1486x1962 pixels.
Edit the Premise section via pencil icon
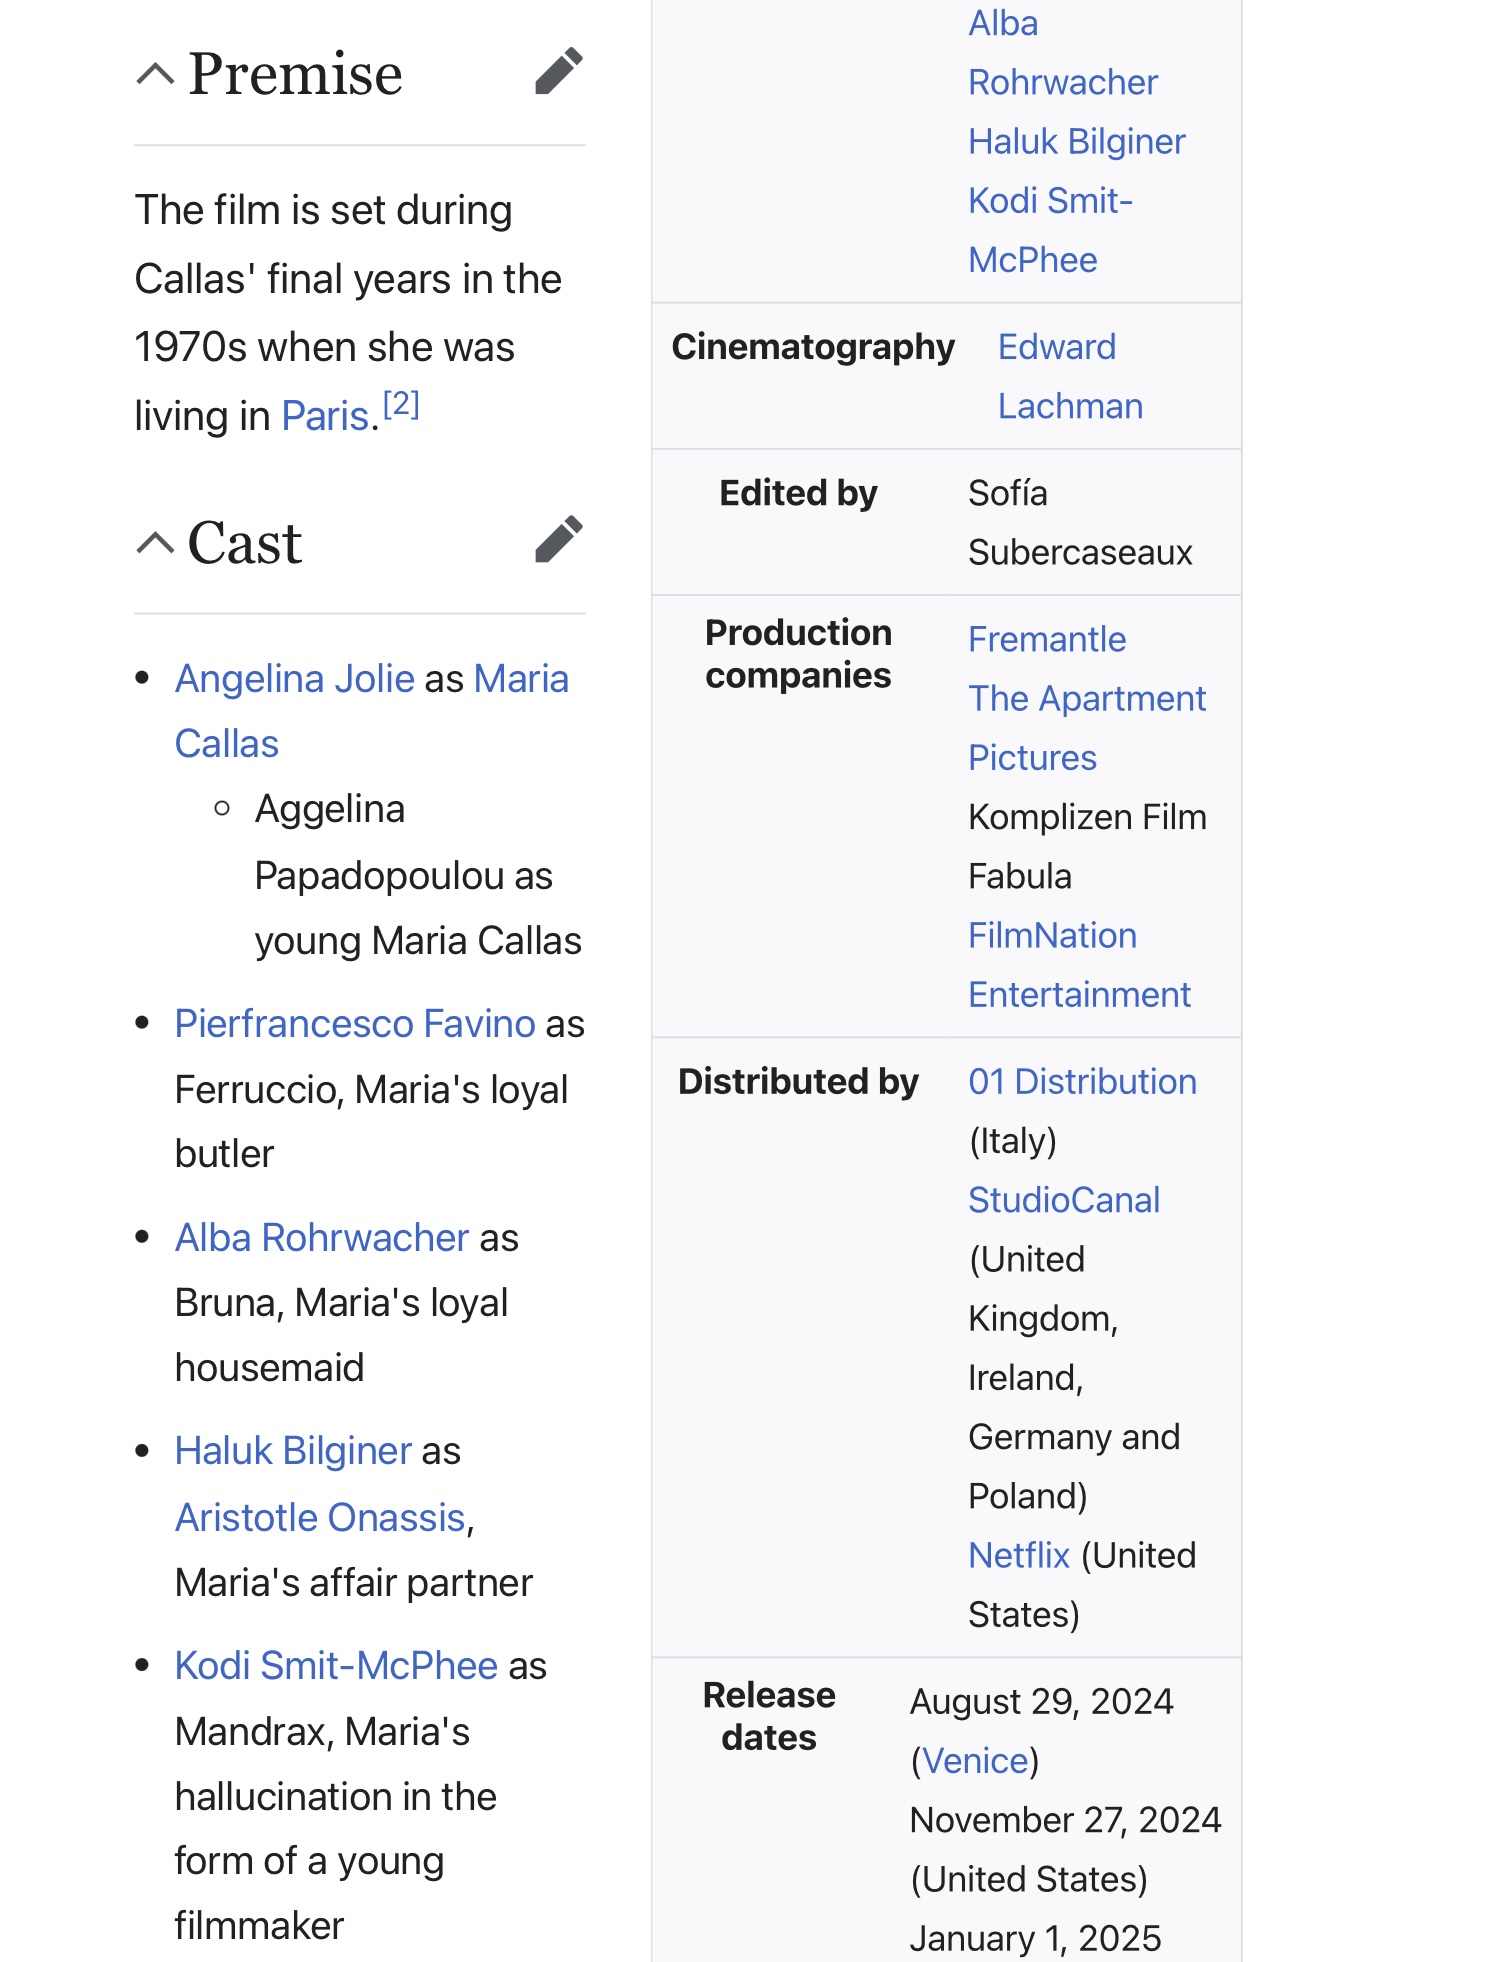[x=558, y=71]
